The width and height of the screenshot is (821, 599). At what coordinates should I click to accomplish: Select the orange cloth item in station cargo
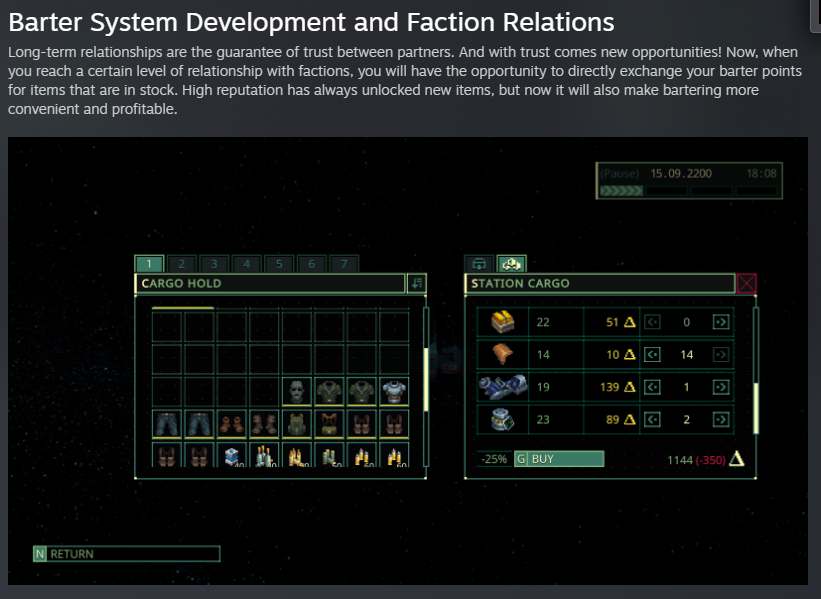tap(503, 354)
